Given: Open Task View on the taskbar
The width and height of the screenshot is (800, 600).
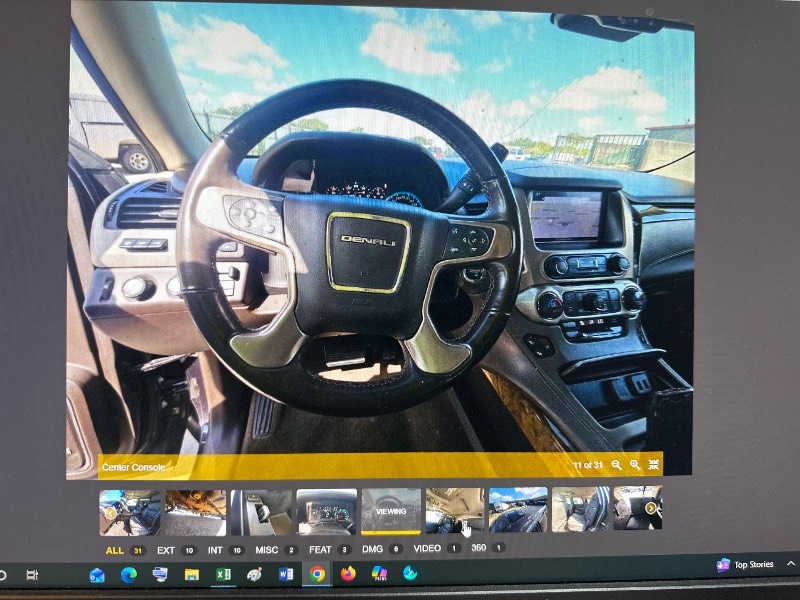Looking at the screenshot, I should click(x=32, y=575).
